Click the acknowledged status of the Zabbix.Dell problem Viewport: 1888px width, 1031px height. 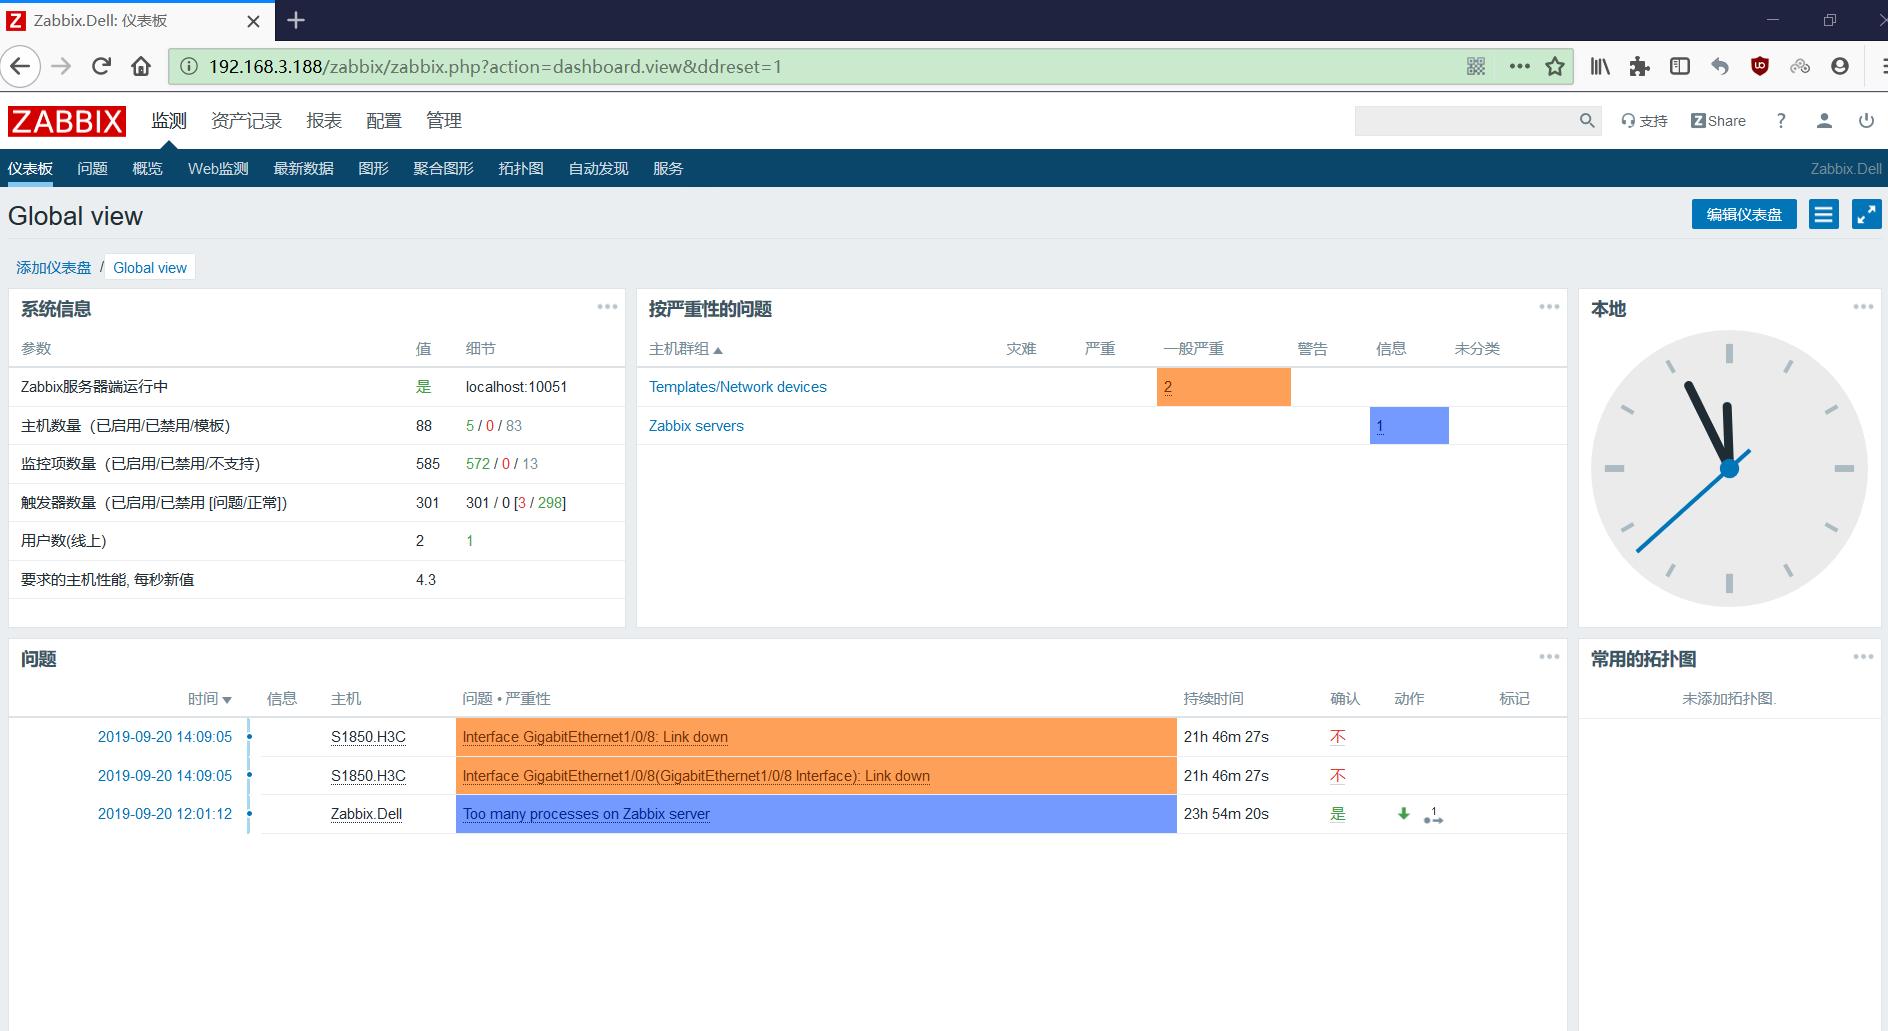1337,814
